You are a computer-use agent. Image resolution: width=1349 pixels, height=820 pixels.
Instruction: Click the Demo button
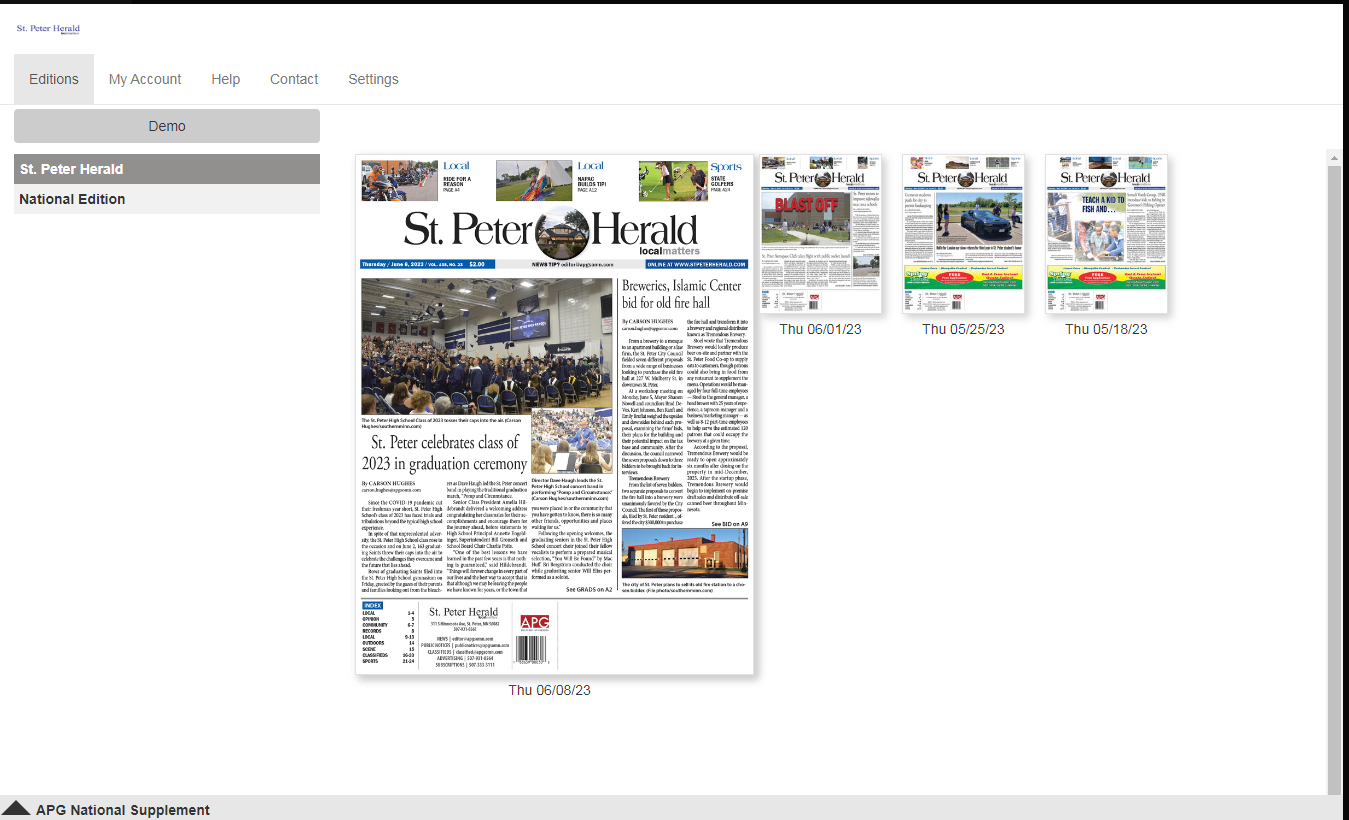click(166, 125)
